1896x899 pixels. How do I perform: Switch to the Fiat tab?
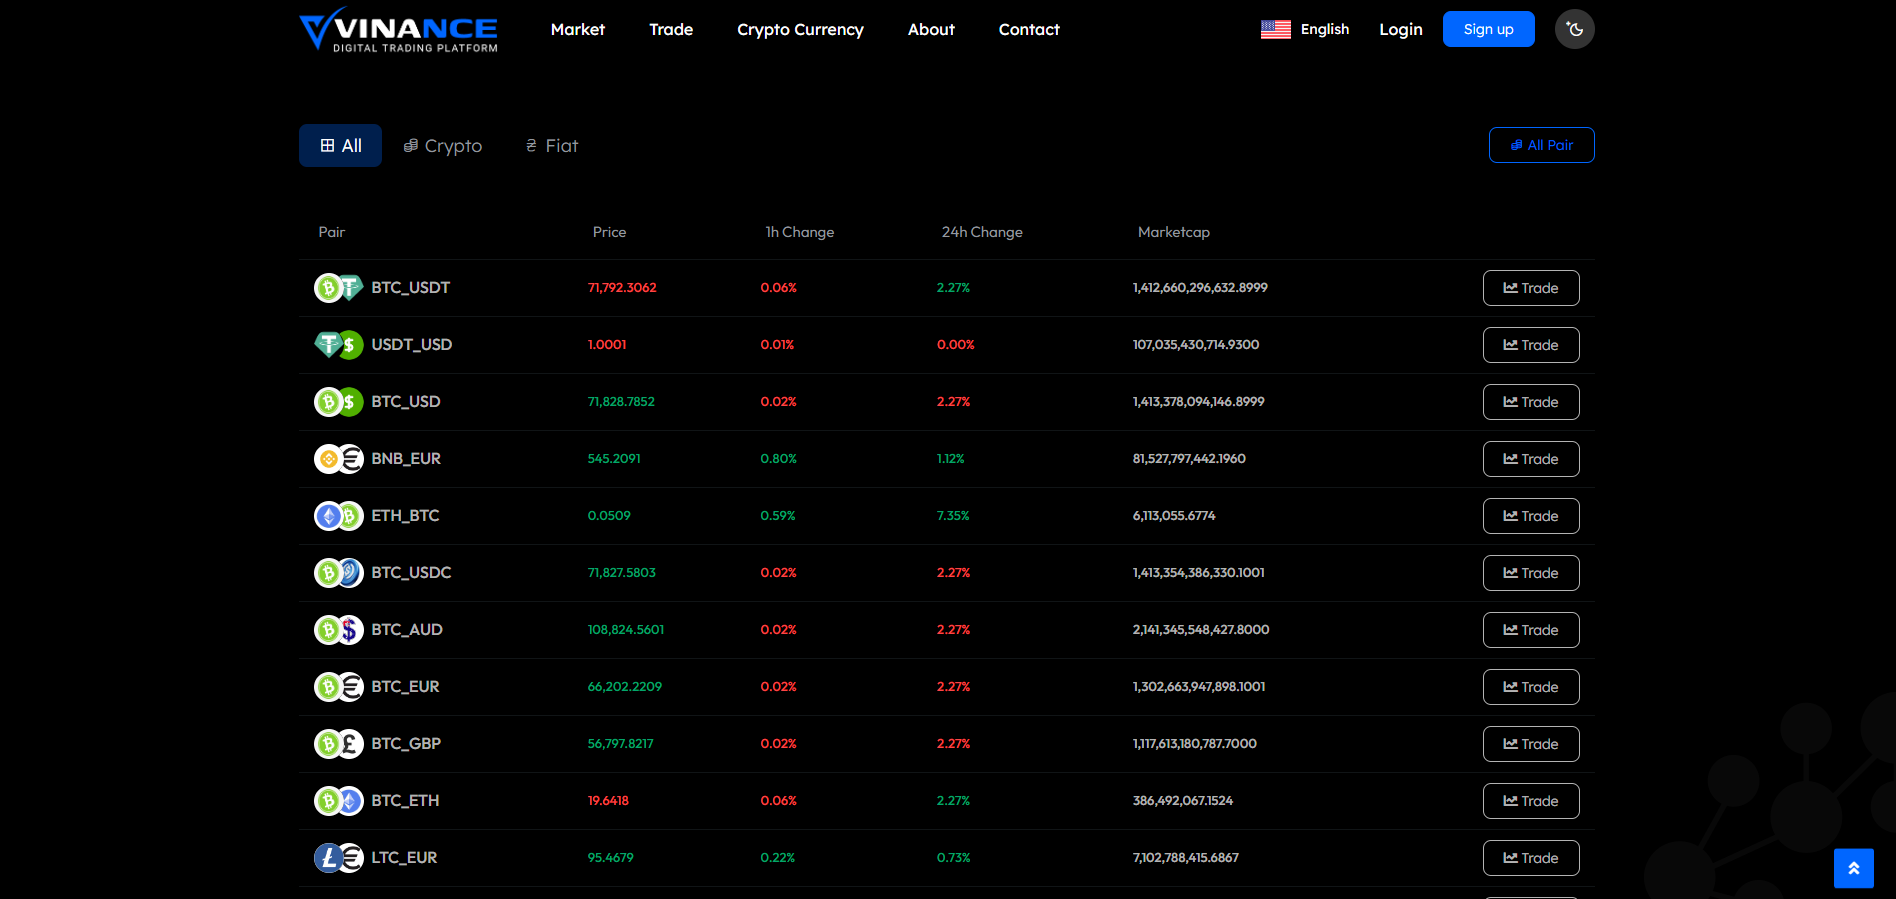tap(552, 146)
